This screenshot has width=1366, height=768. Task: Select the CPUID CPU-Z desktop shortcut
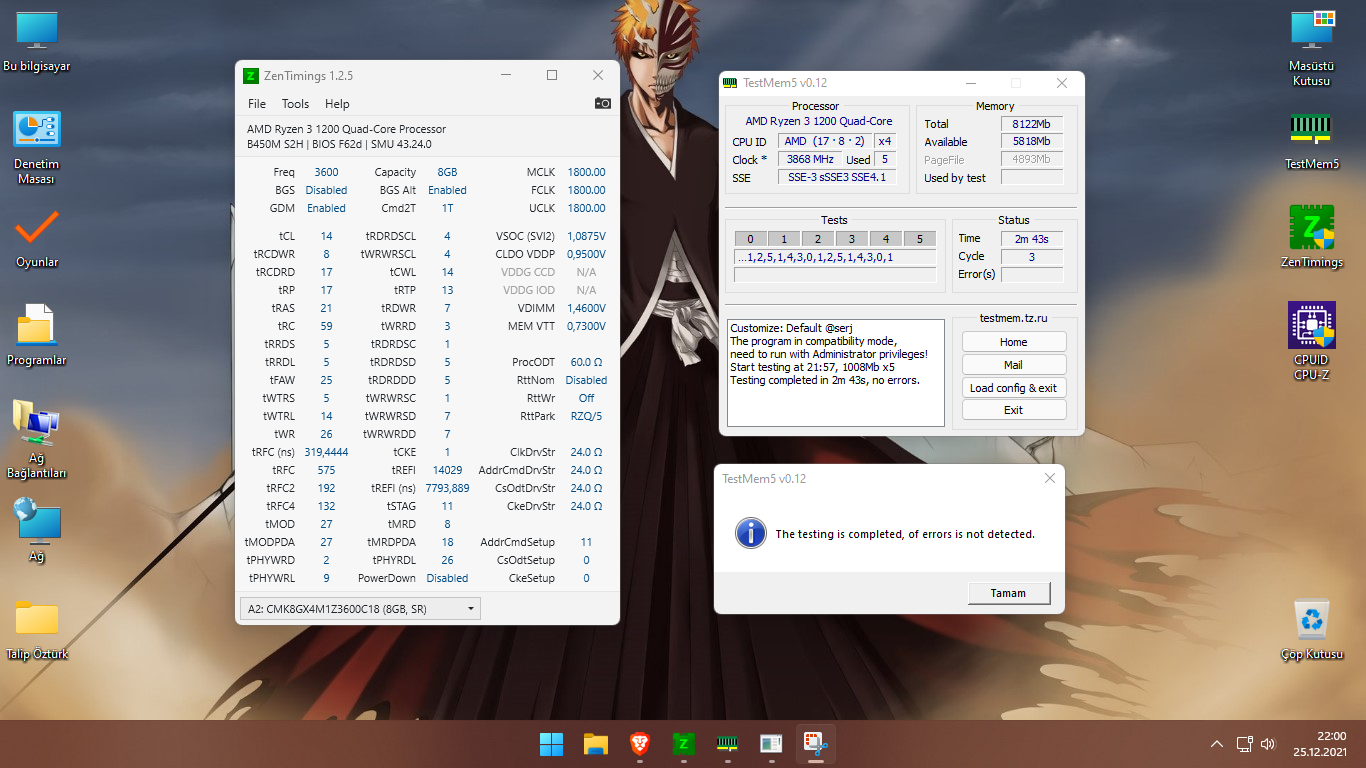[x=1312, y=341]
